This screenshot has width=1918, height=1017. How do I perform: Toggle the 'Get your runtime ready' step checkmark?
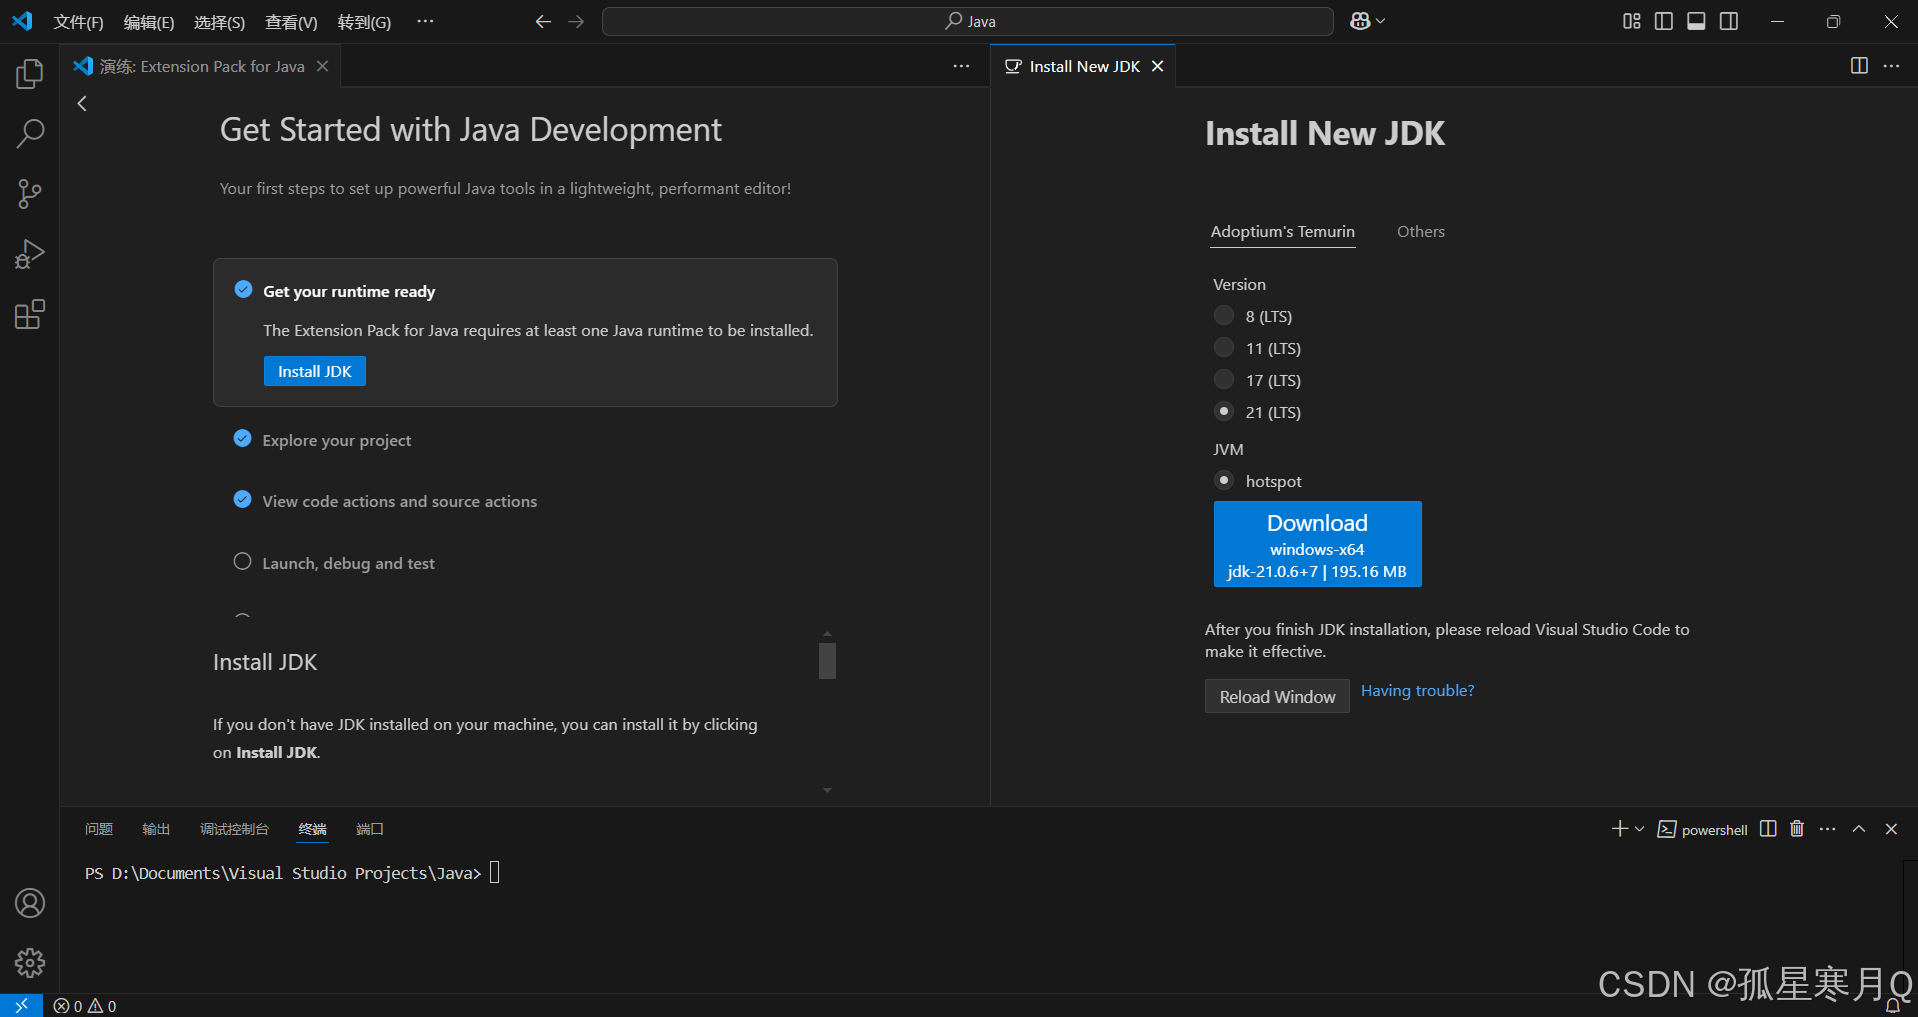tap(243, 290)
